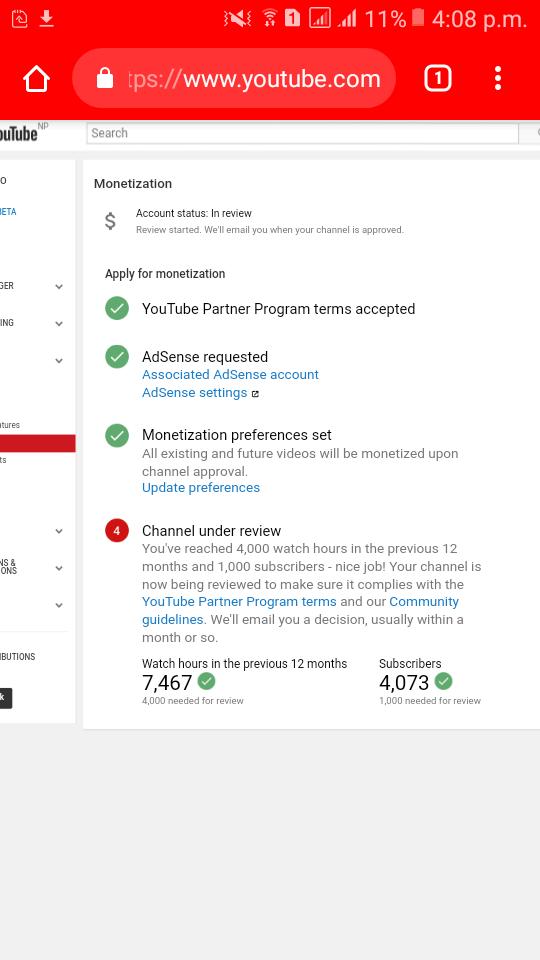
Task: Expand the third sidebar chevron below ING
Action: (x=59, y=361)
